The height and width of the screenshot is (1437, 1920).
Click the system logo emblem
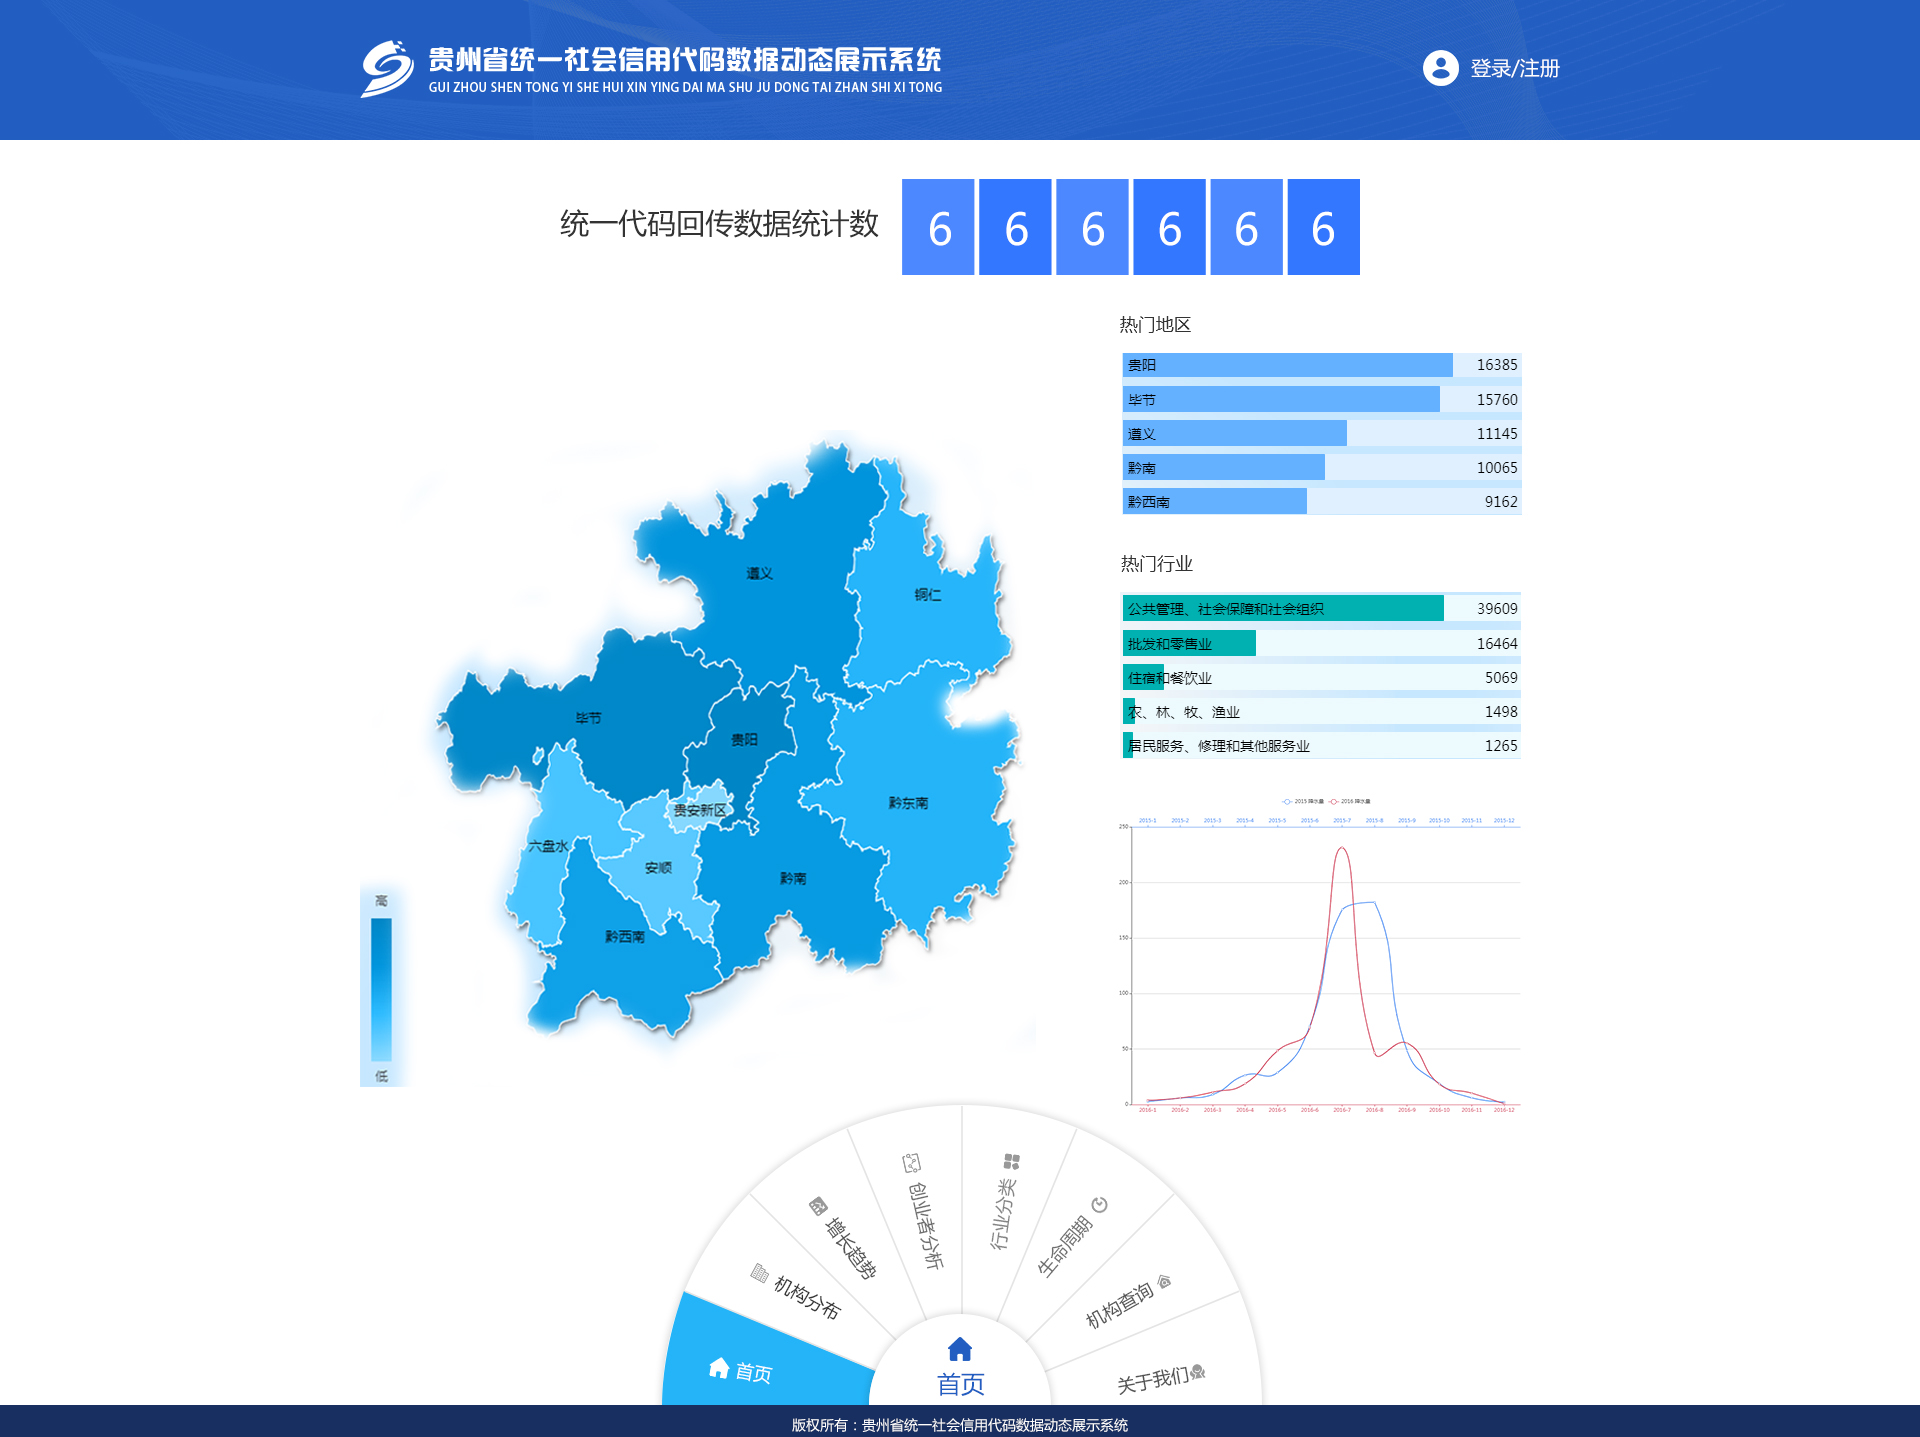click(x=387, y=68)
